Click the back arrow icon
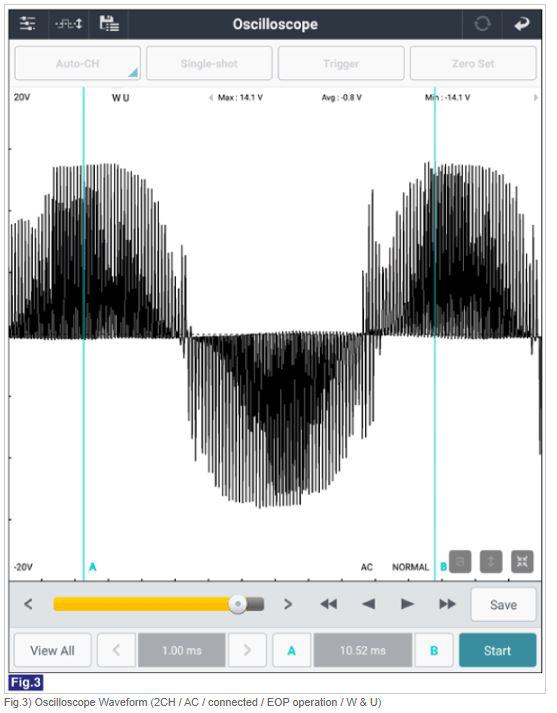This screenshot has width=557, height=713. point(522,24)
